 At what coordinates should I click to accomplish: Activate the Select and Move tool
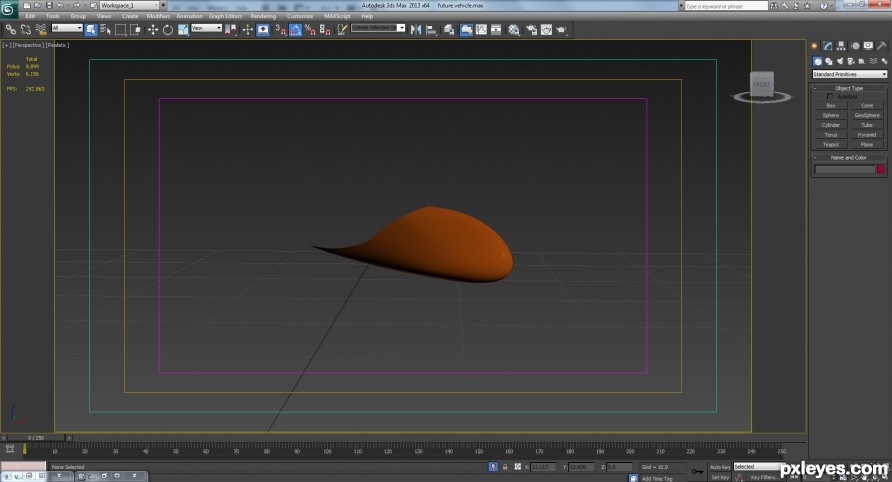click(153, 30)
